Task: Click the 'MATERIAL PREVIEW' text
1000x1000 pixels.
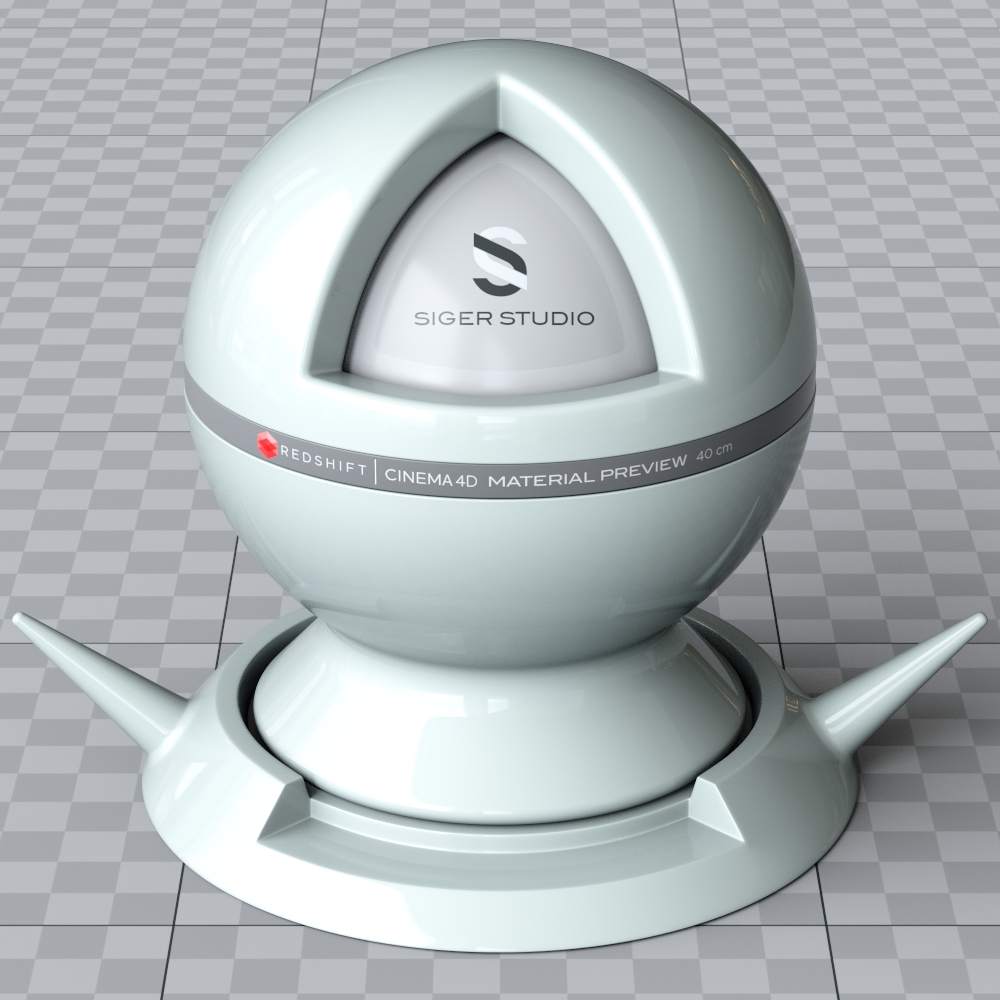Action: (x=587, y=471)
